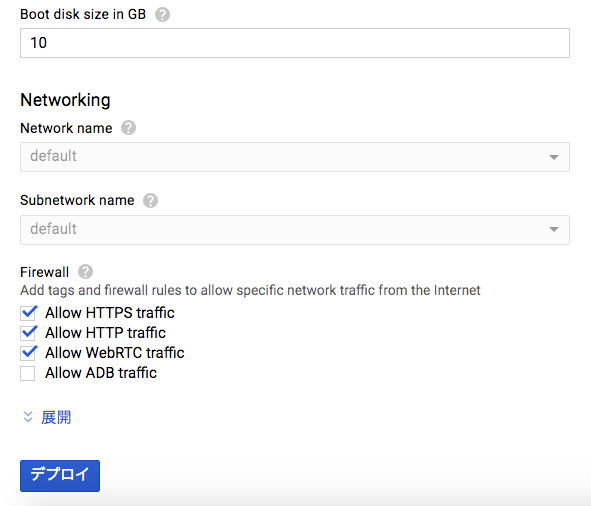Click help icon beside Boot disk size
This screenshot has height=506, width=591.
click(162, 15)
